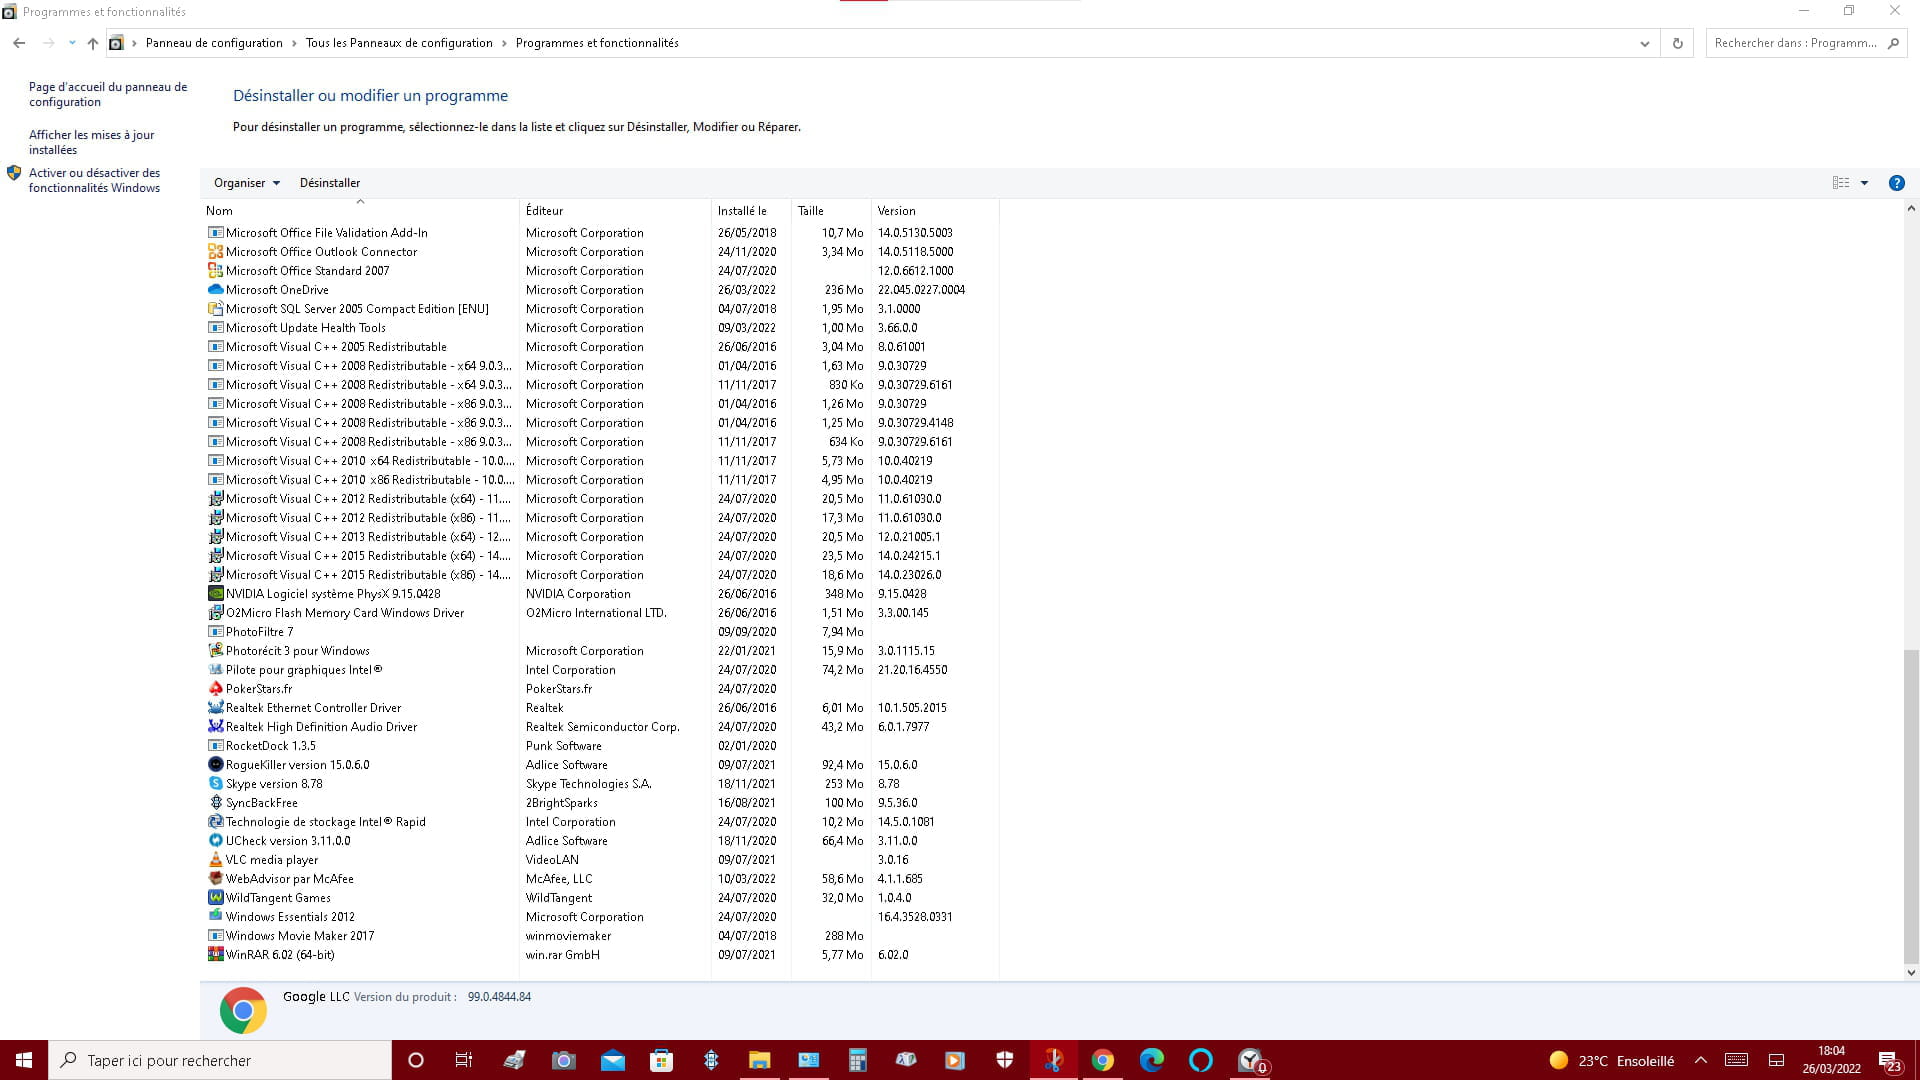Click the WebAdvisor par McAfee icon
This screenshot has height=1080, width=1920.
pos(215,879)
